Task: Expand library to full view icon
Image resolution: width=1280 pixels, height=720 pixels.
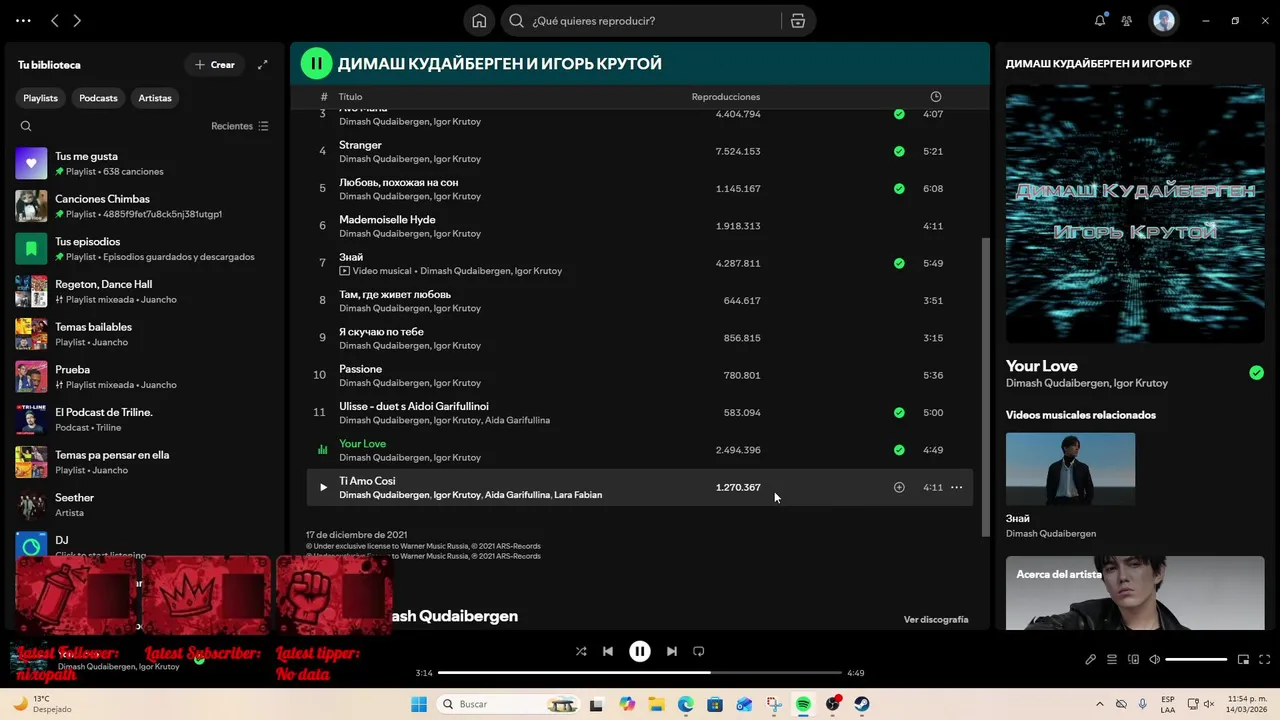Action: point(262,65)
